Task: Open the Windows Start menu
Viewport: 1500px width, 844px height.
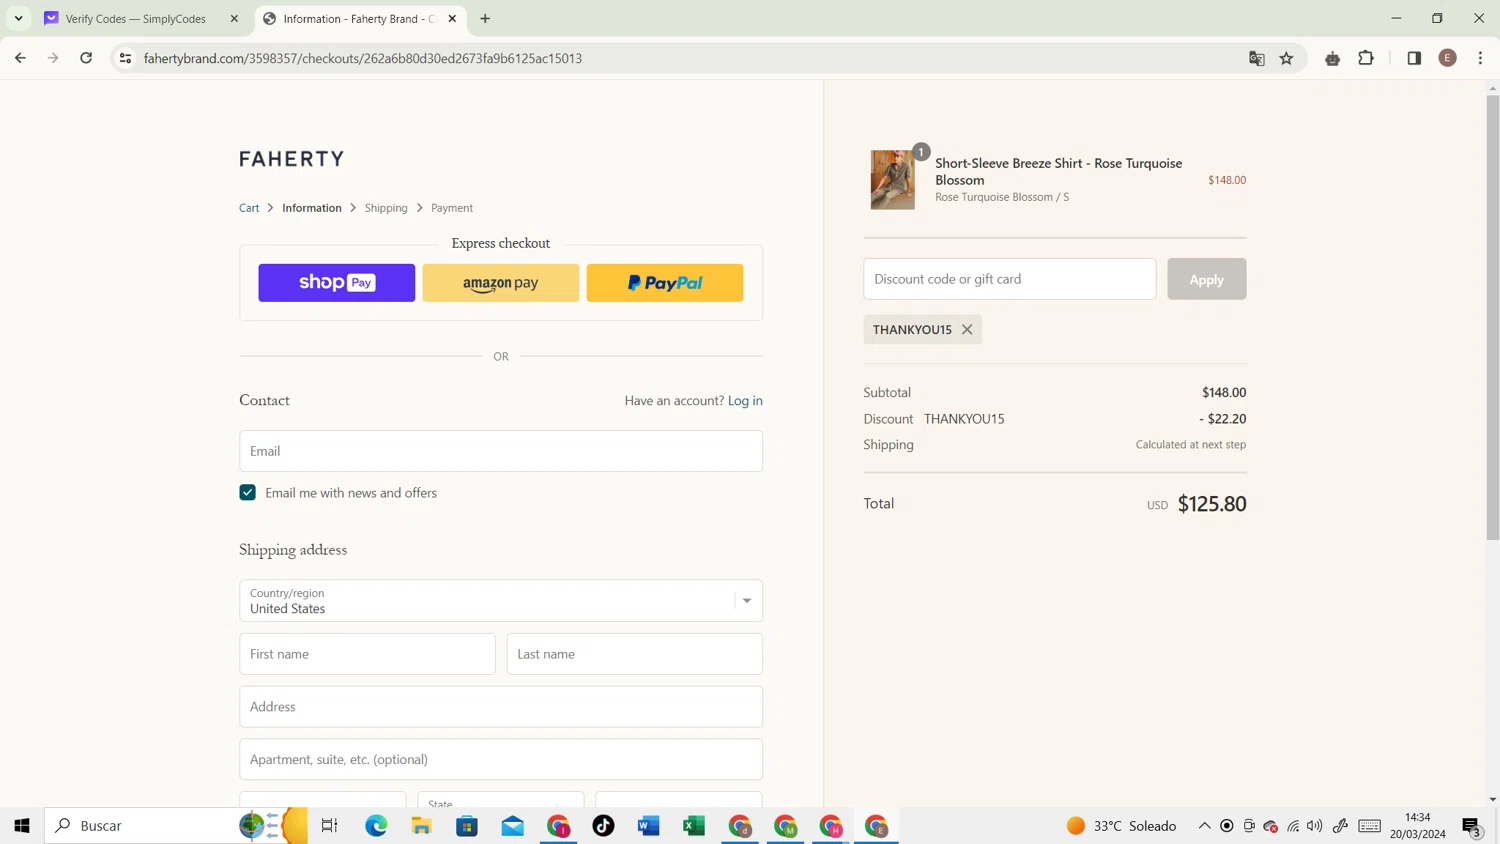Action: coord(22,826)
